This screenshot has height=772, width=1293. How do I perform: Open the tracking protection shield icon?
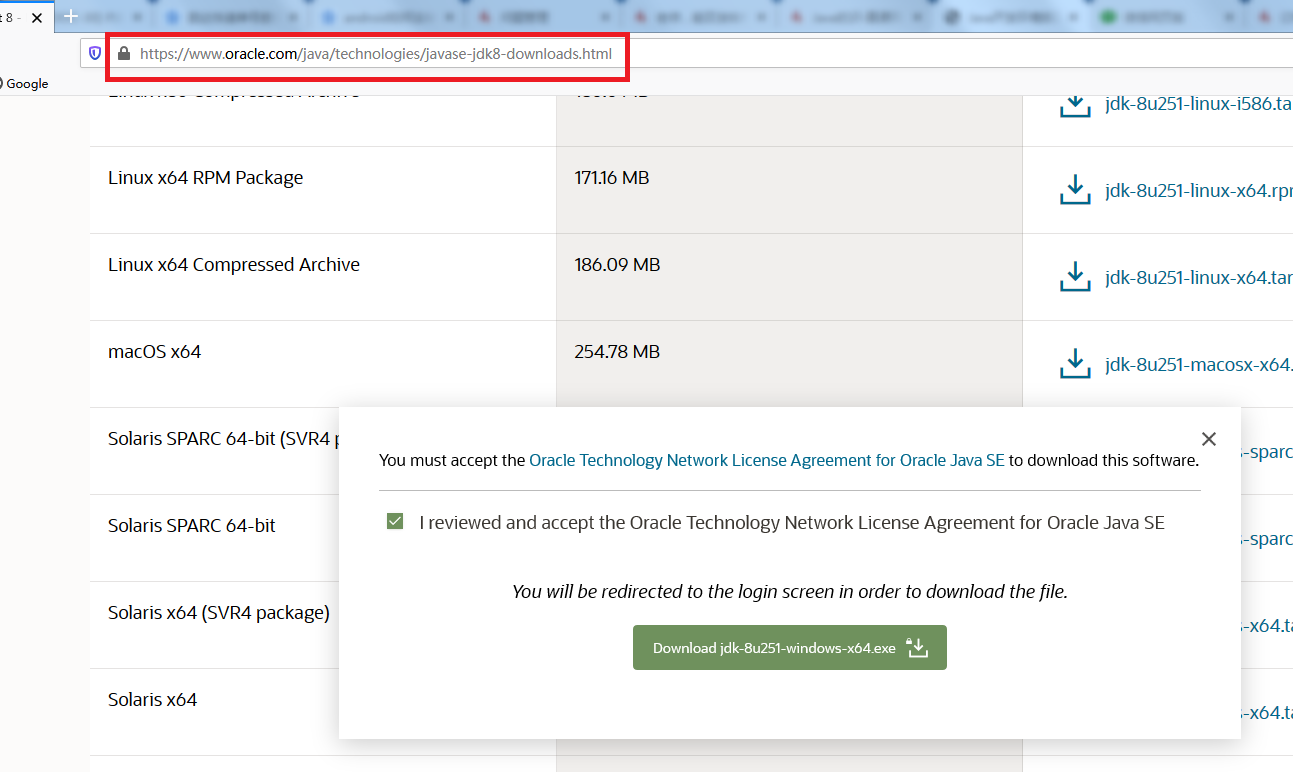[x=95, y=53]
